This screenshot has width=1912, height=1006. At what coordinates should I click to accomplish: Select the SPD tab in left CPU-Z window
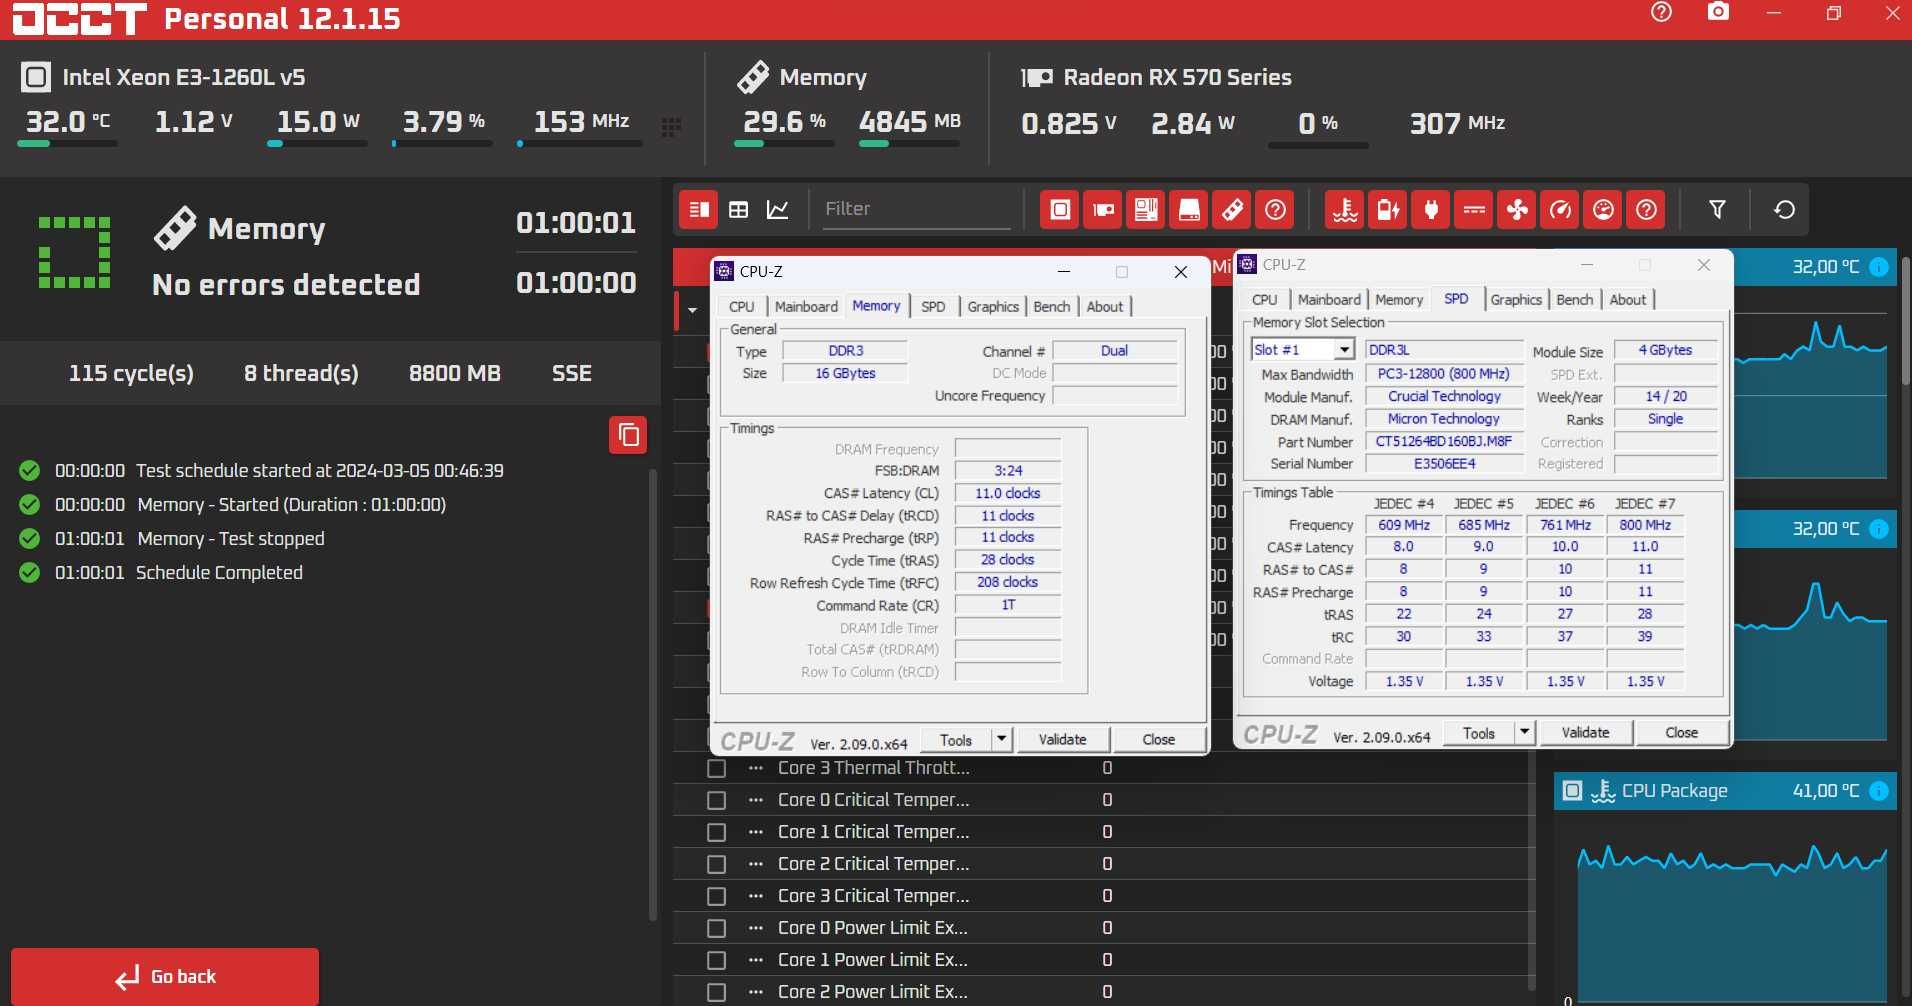click(933, 307)
